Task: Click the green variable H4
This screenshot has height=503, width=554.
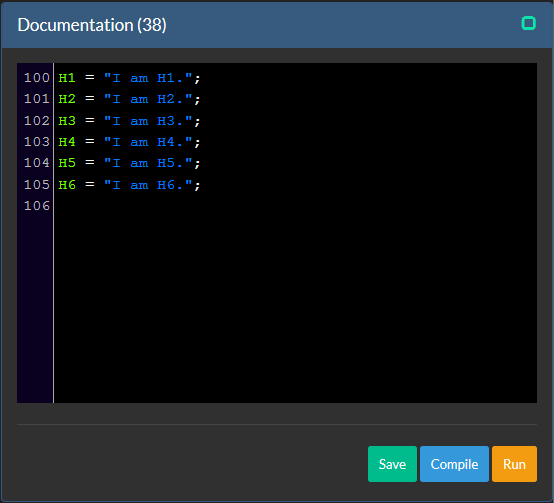Action: [x=67, y=142]
